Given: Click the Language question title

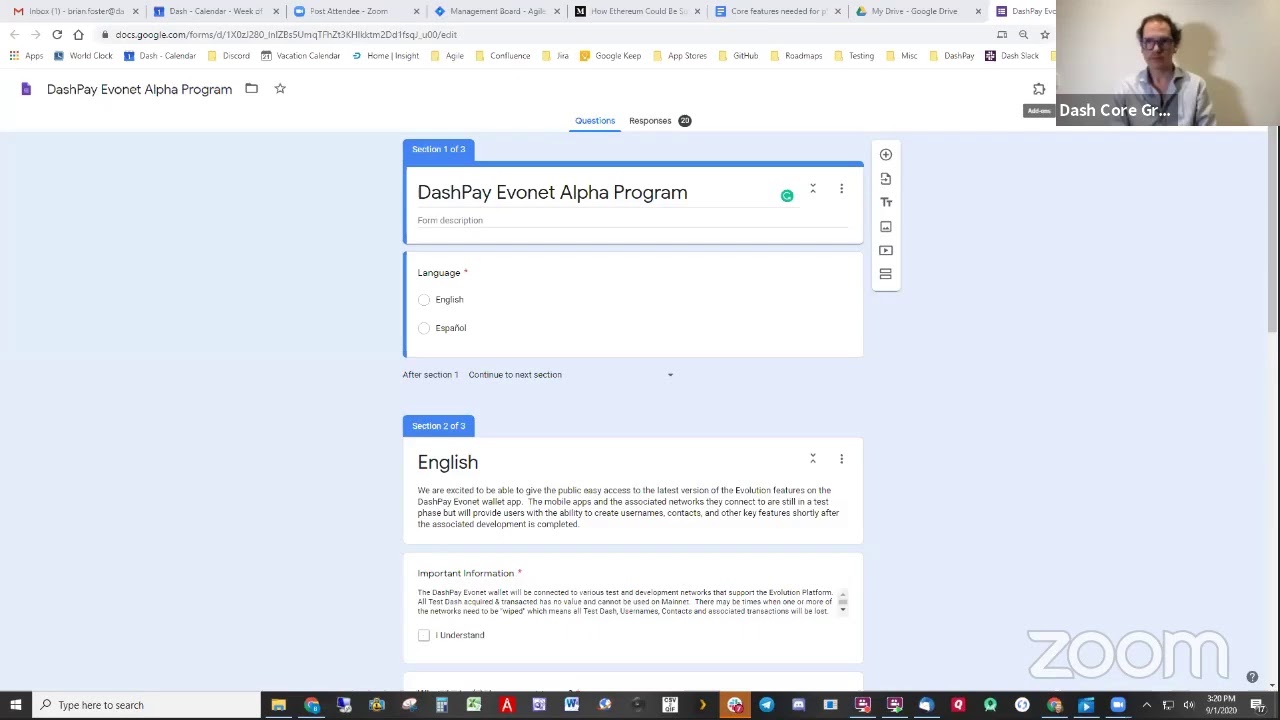Looking at the screenshot, I should [x=439, y=273].
